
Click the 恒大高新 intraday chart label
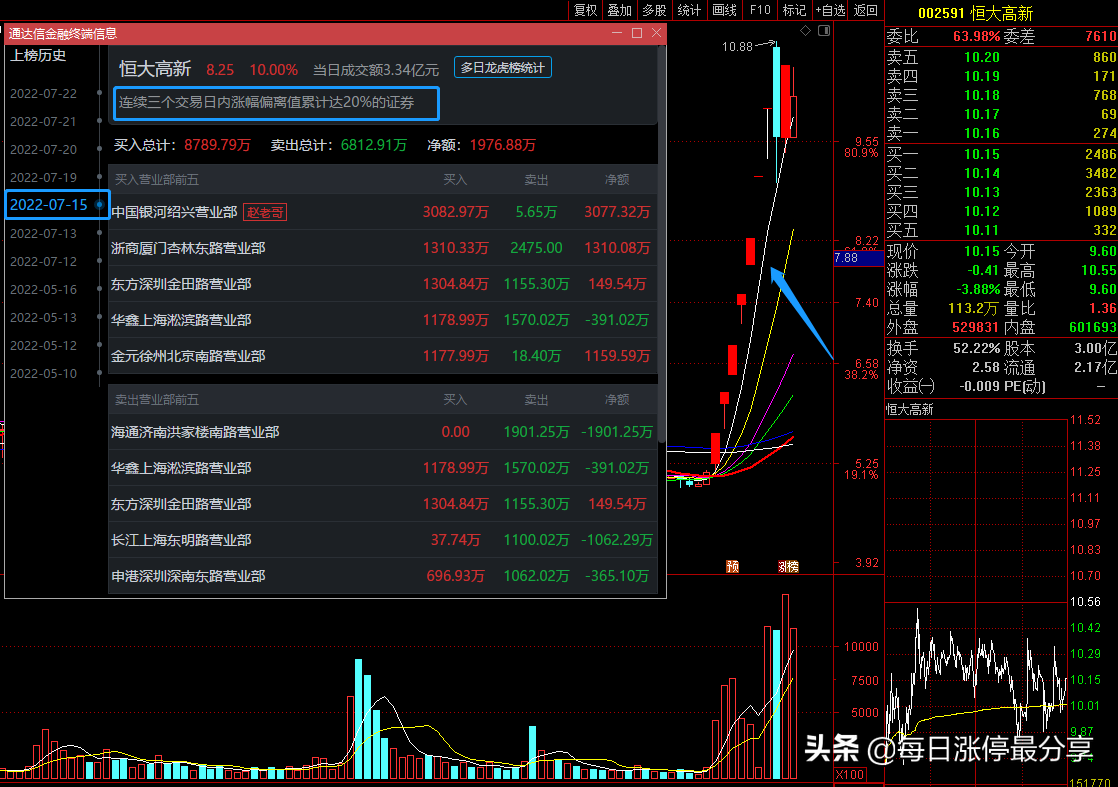click(x=910, y=409)
